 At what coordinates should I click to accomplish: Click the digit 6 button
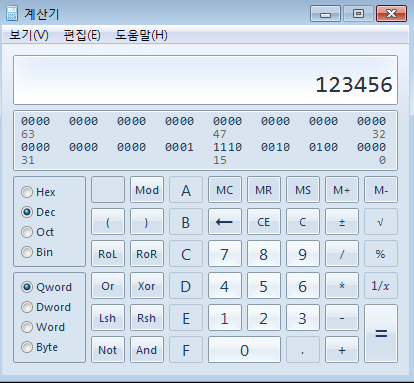[x=303, y=286]
